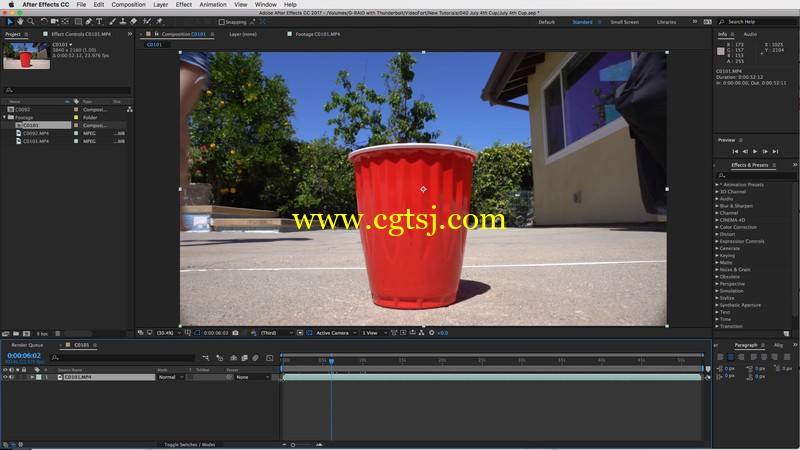Click the Reset Exposure icon in viewer footer
The image size is (800, 450).
click(432, 333)
